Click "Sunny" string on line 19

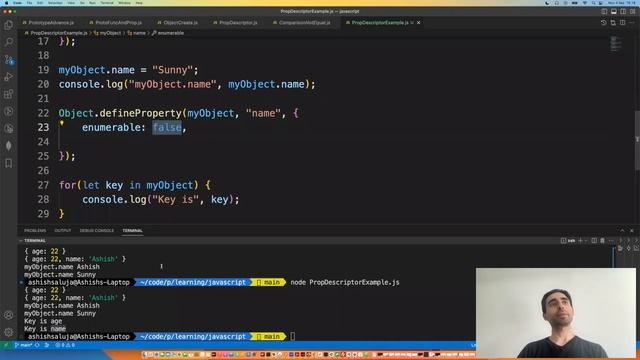tap(172, 70)
